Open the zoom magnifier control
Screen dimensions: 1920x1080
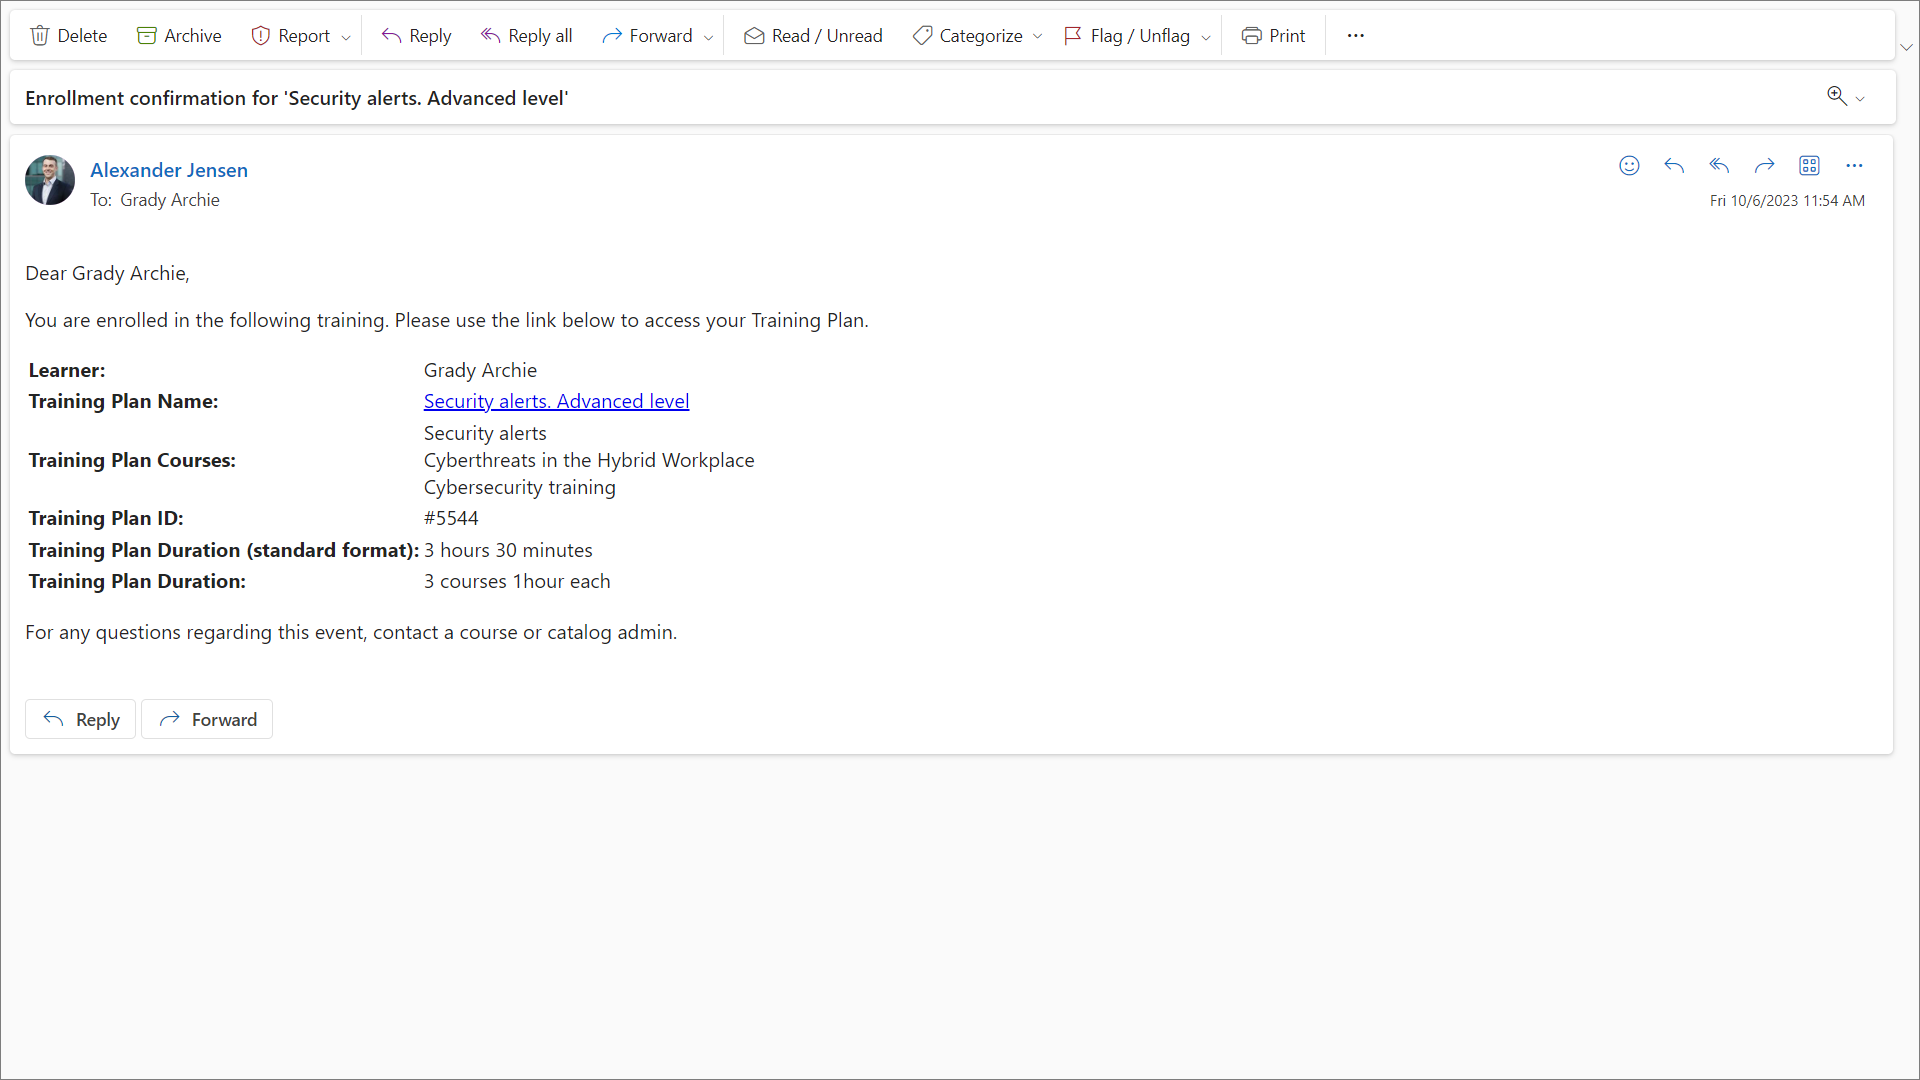point(1837,96)
